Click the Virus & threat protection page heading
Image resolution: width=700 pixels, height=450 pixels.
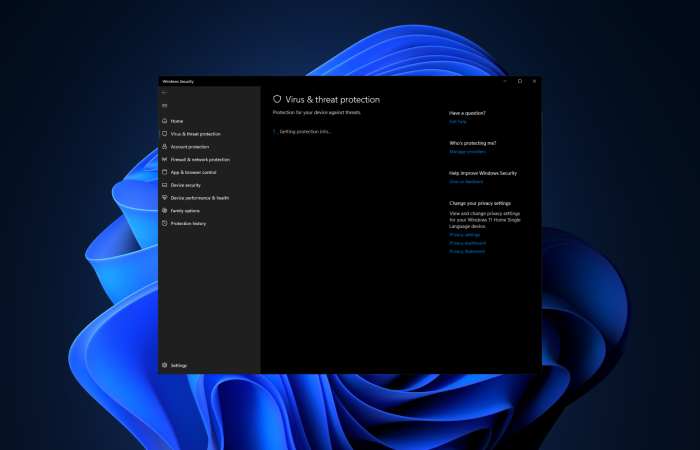333,100
